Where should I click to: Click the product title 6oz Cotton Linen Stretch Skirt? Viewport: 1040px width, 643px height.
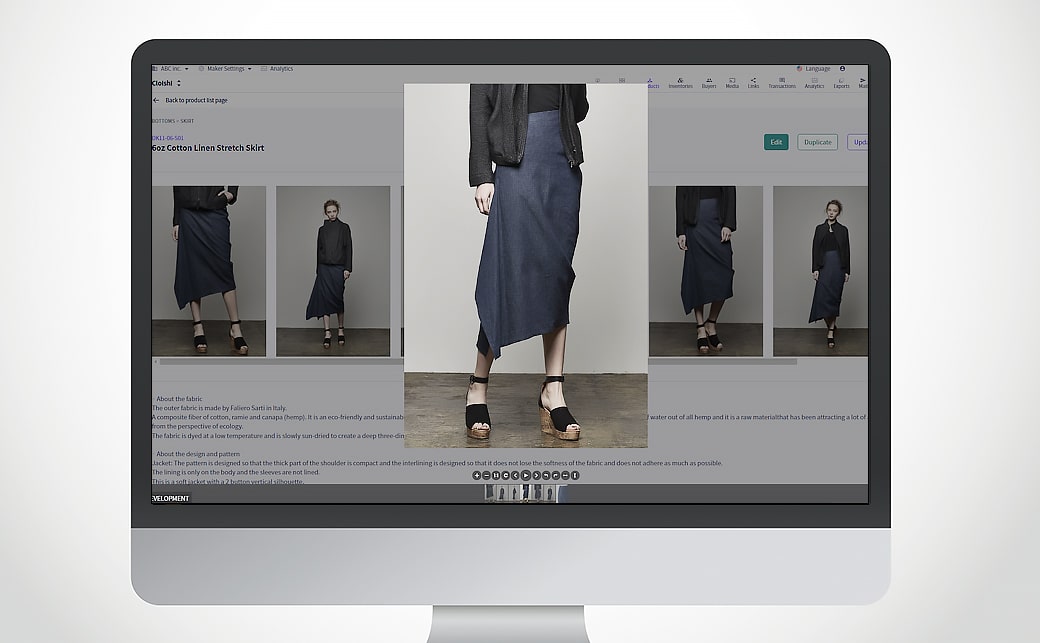tap(208, 148)
